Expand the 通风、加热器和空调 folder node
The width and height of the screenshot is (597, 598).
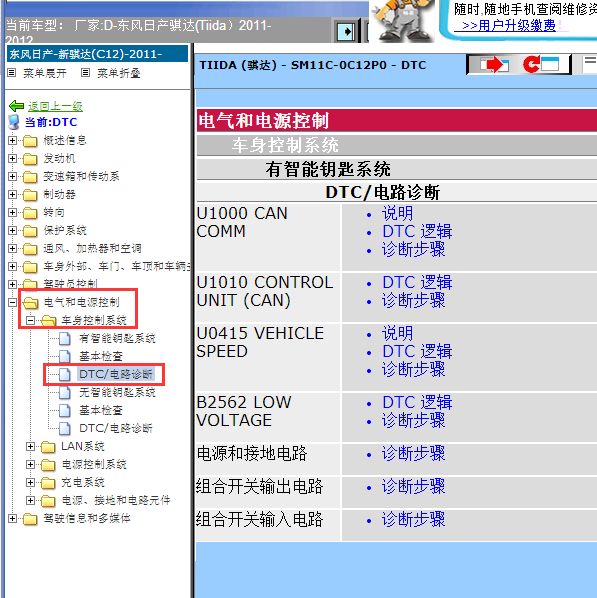pos(12,248)
